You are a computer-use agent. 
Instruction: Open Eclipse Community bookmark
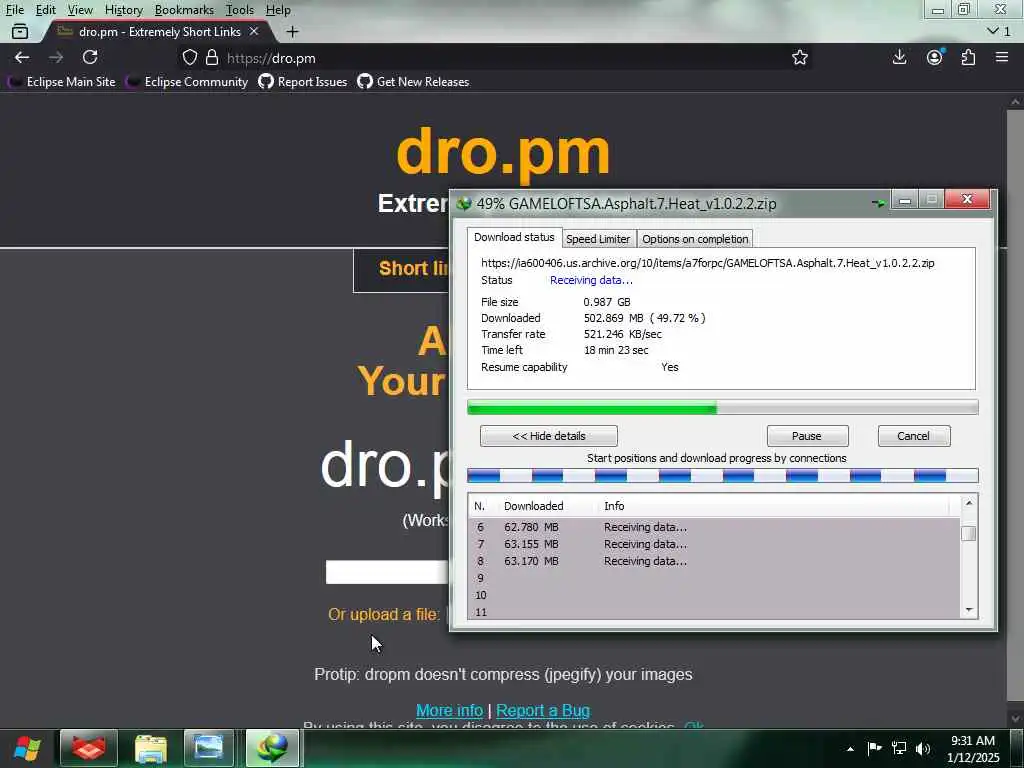[187, 82]
